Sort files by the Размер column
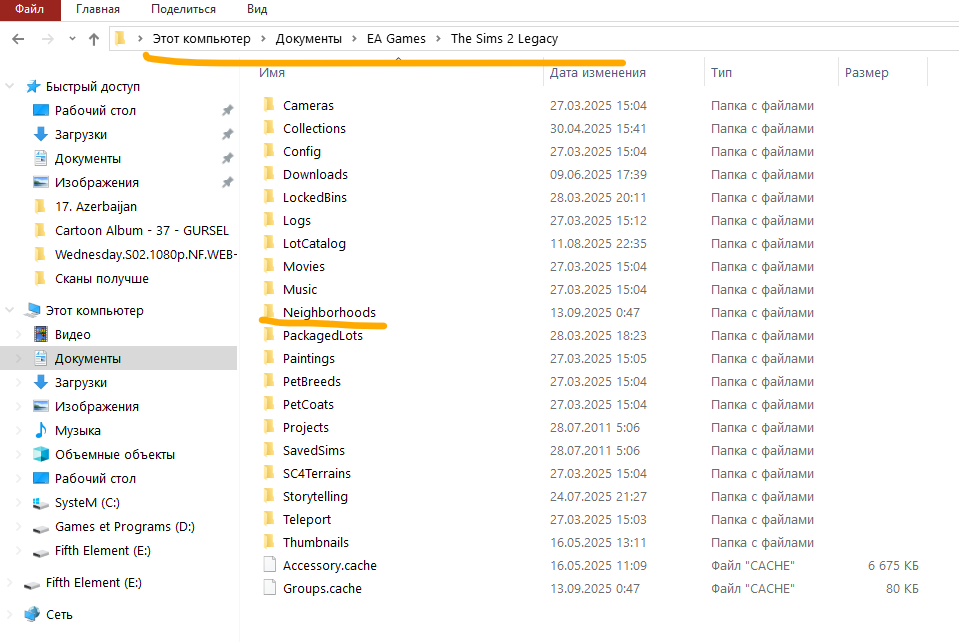959x642 pixels. click(866, 72)
